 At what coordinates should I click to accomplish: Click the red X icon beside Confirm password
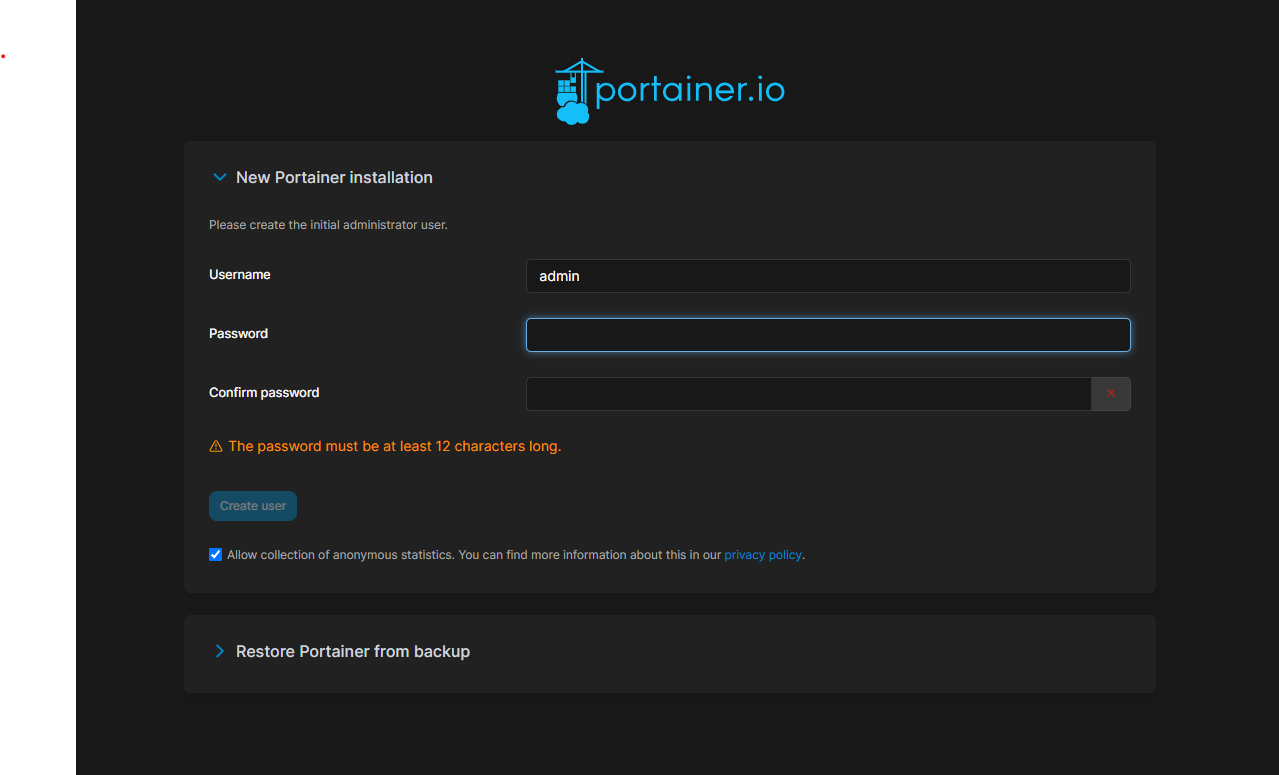[x=1110, y=394]
